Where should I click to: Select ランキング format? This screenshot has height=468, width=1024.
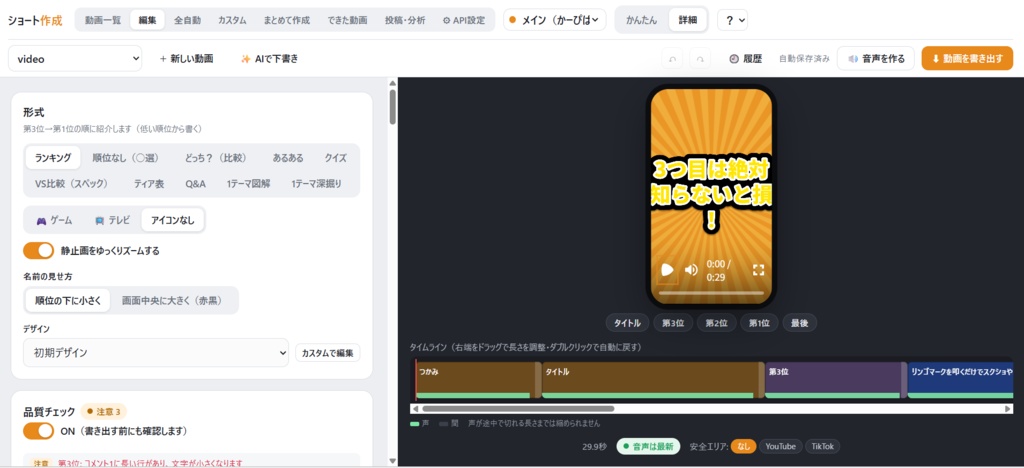tap(53, 158)
